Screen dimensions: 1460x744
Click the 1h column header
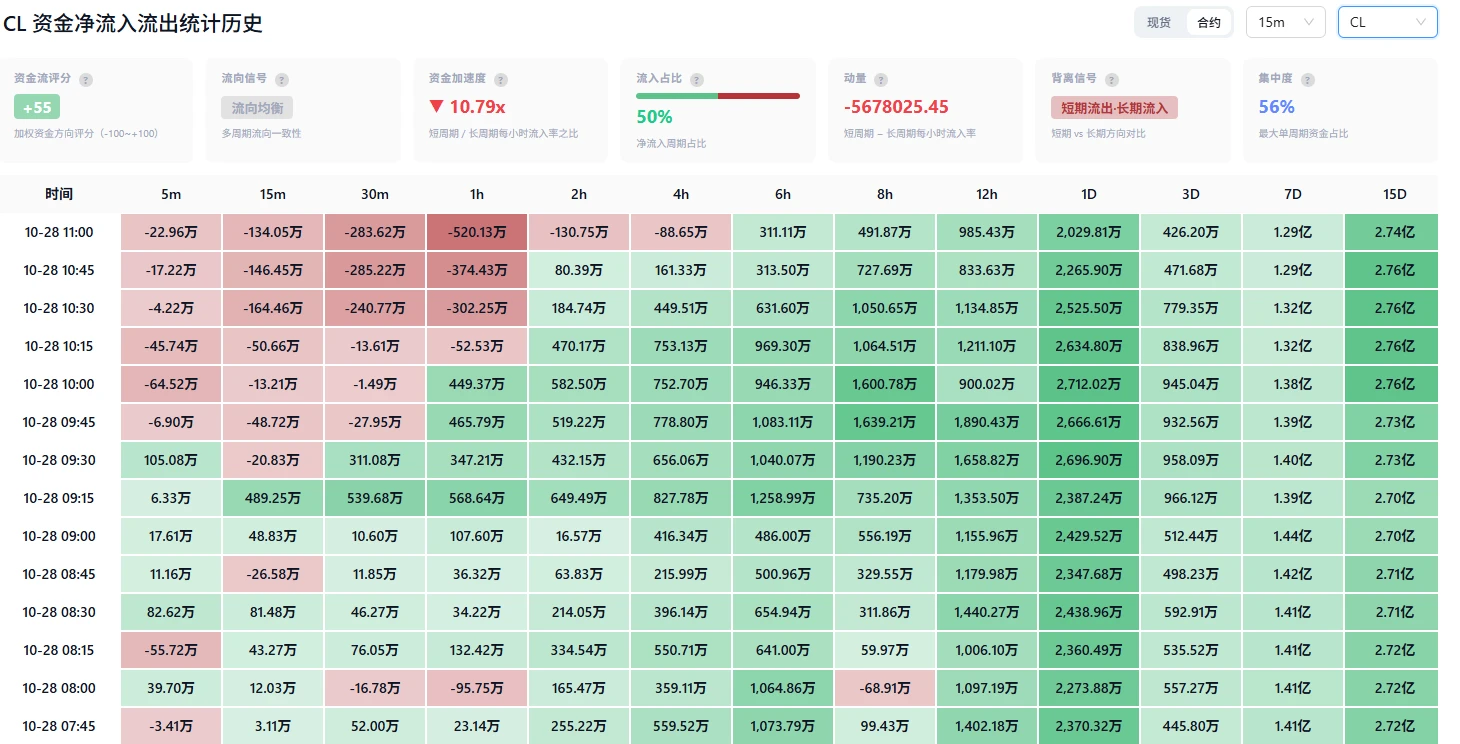tap(477, 194)
